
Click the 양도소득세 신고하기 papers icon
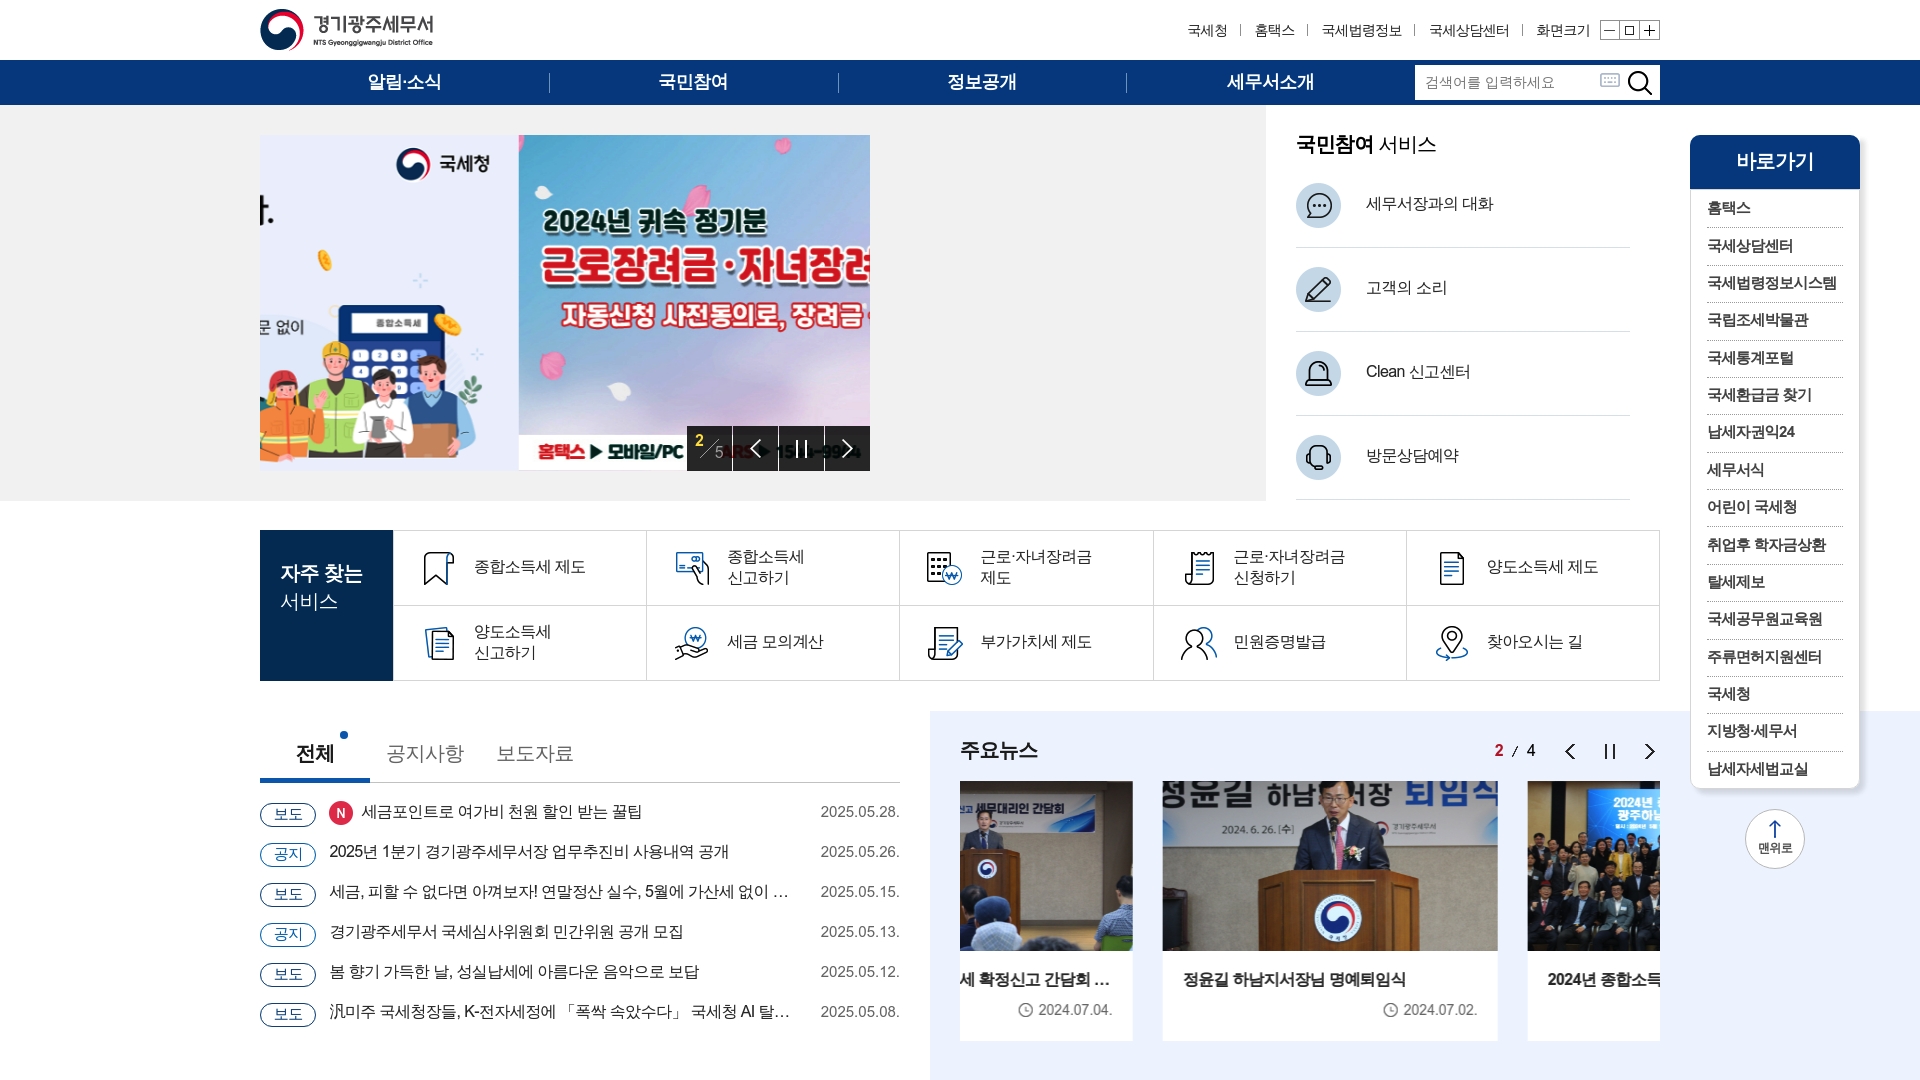coord(439,643)
